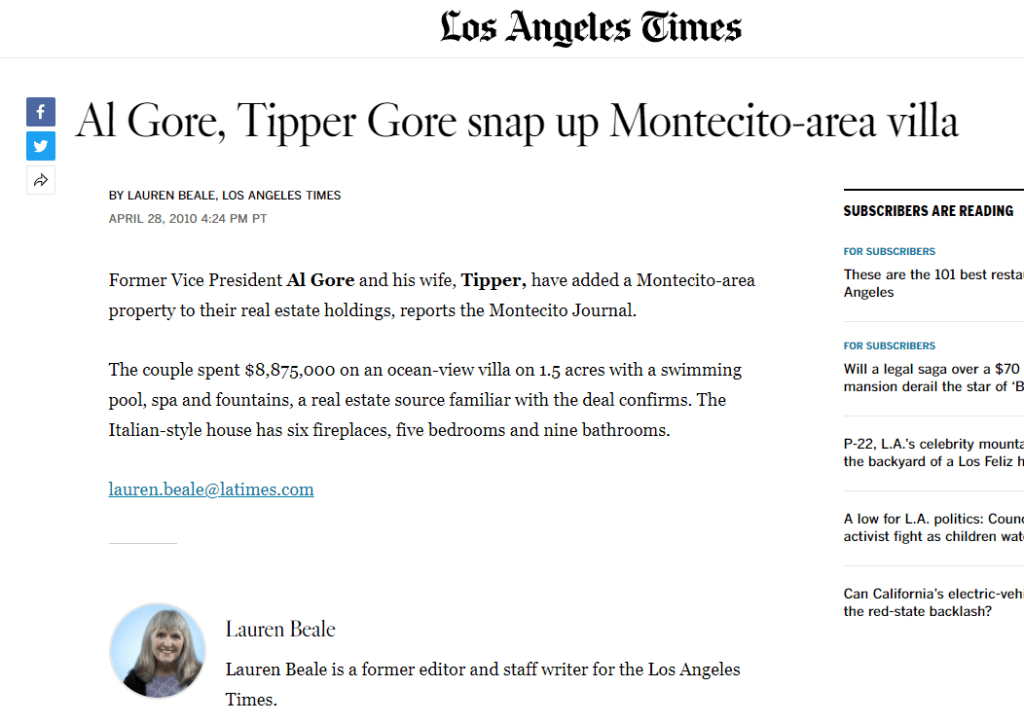This screenshot has height=724, width=1024.
Task: Open the Lauren Beale author name below photo
Action: pos(280,629)
